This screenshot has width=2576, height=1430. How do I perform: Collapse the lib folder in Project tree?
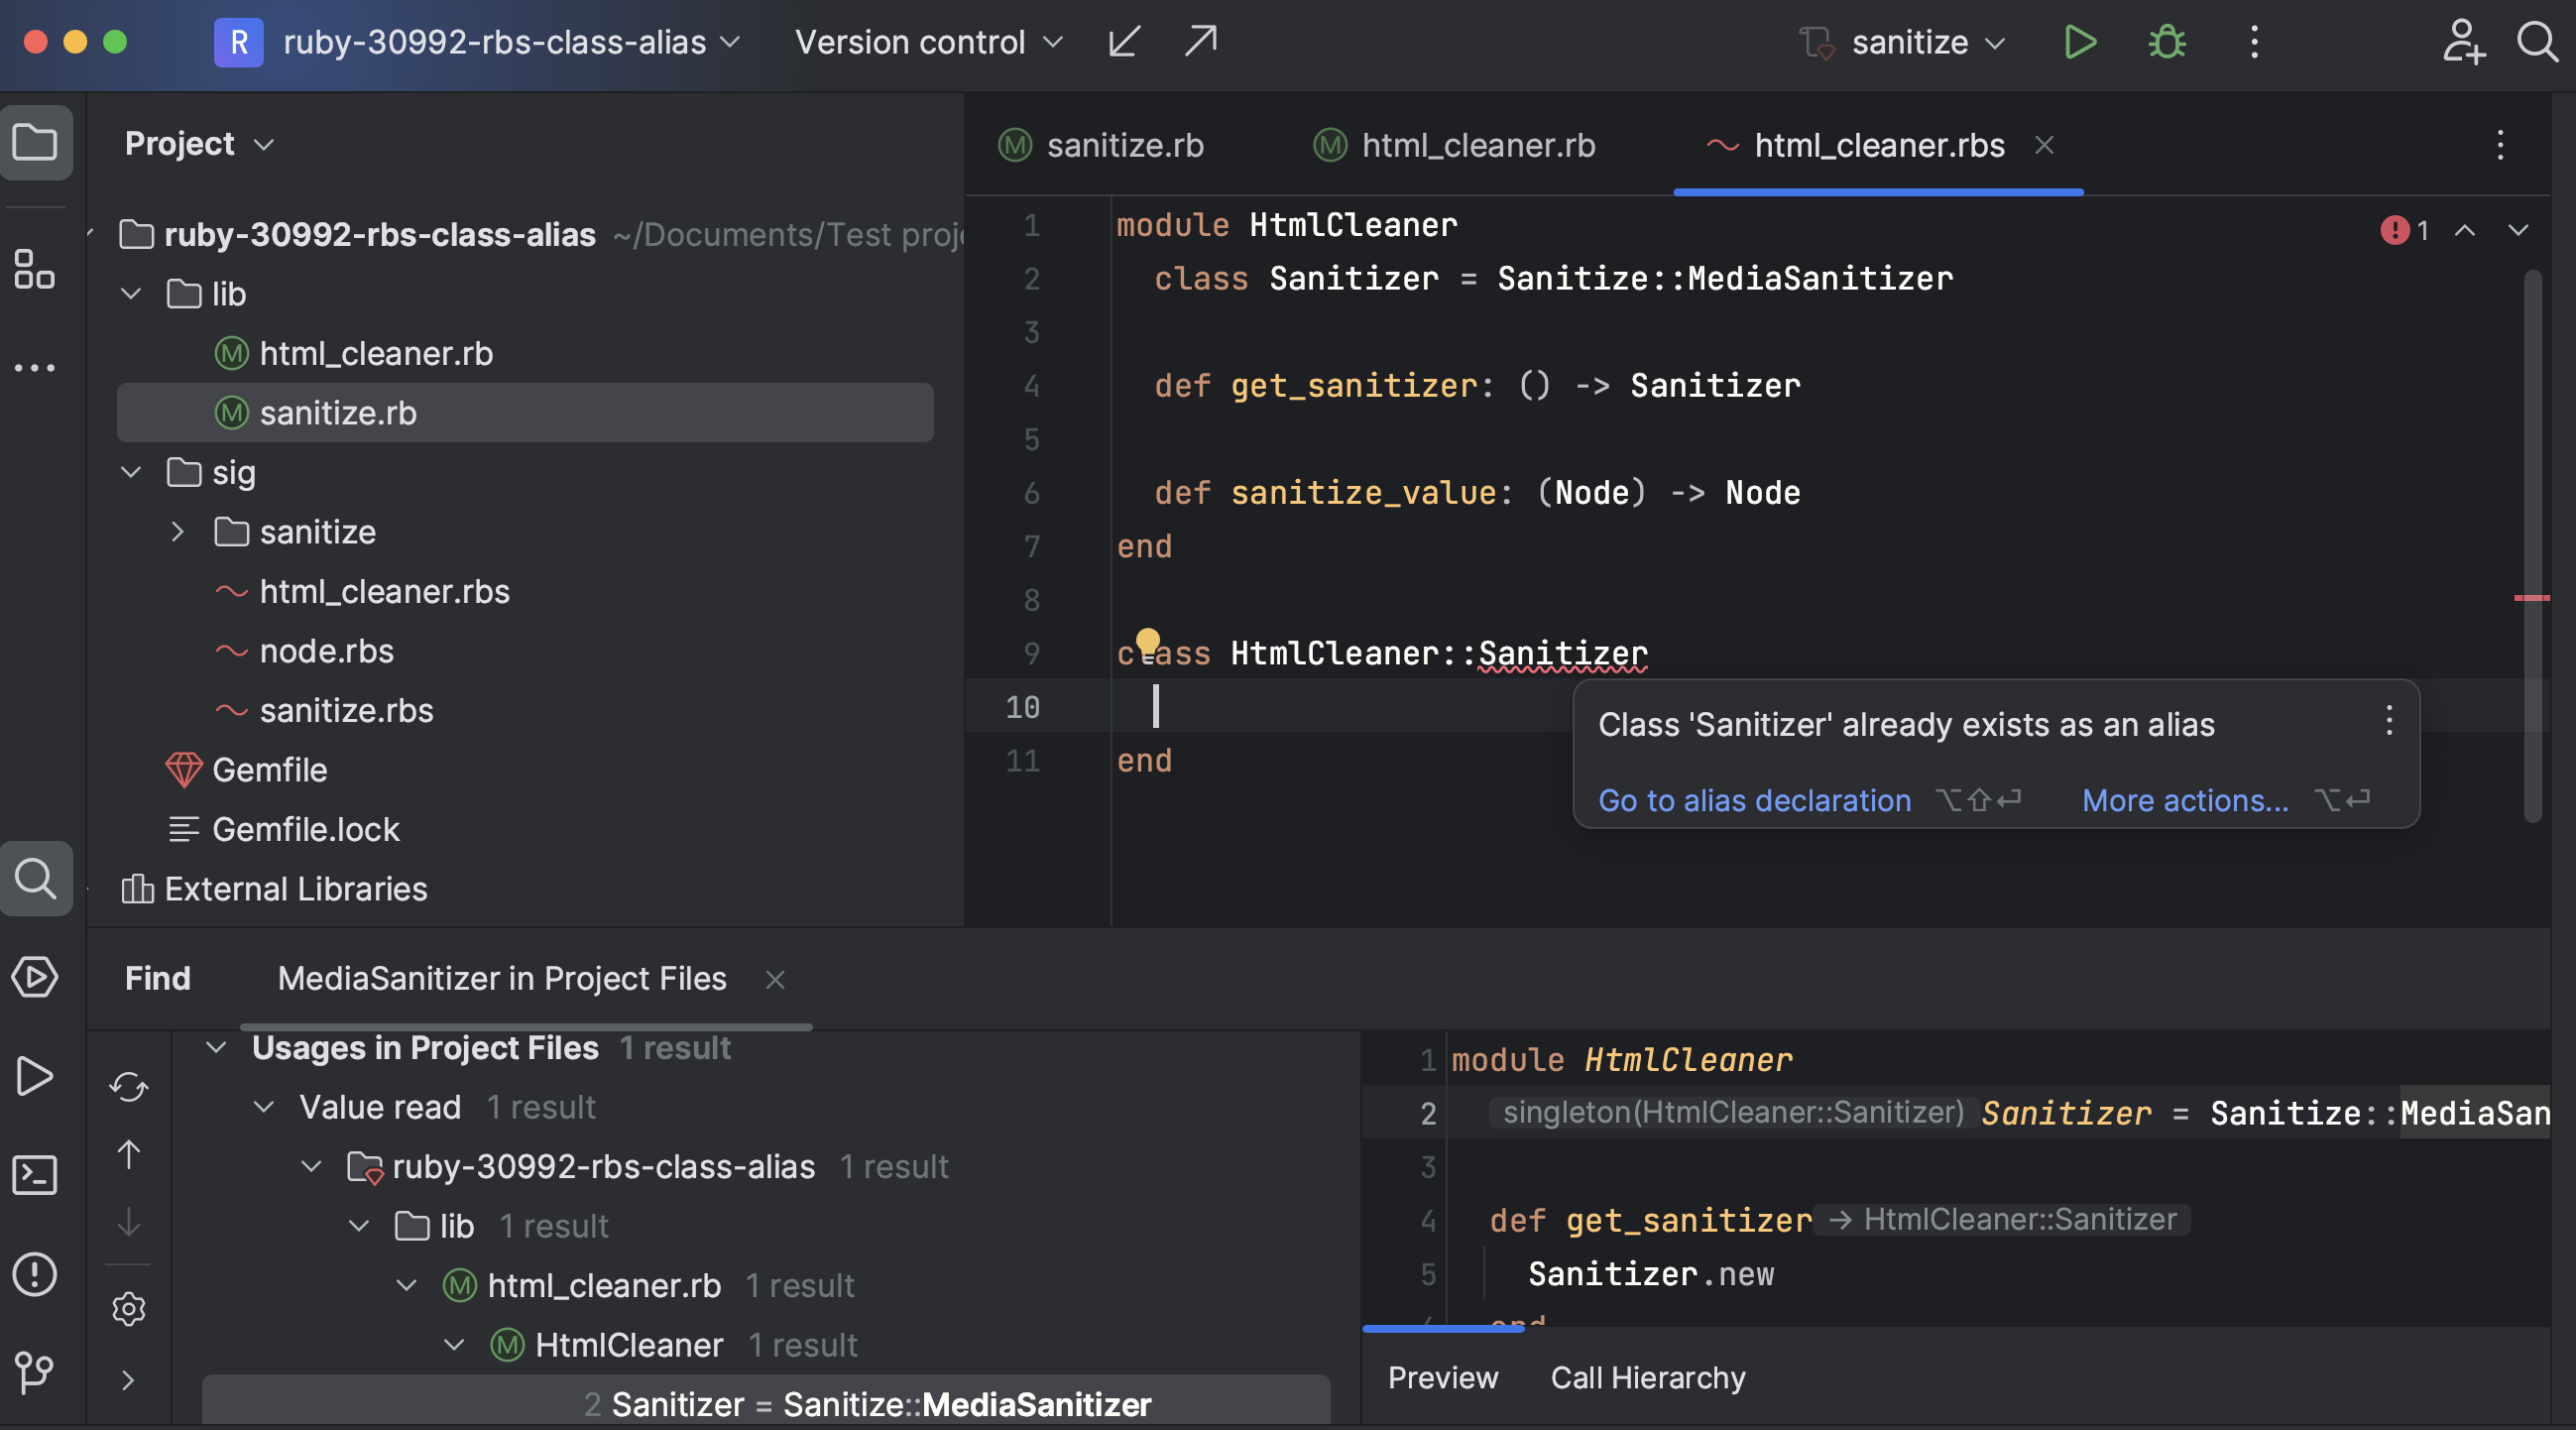(x=131, y=294)
